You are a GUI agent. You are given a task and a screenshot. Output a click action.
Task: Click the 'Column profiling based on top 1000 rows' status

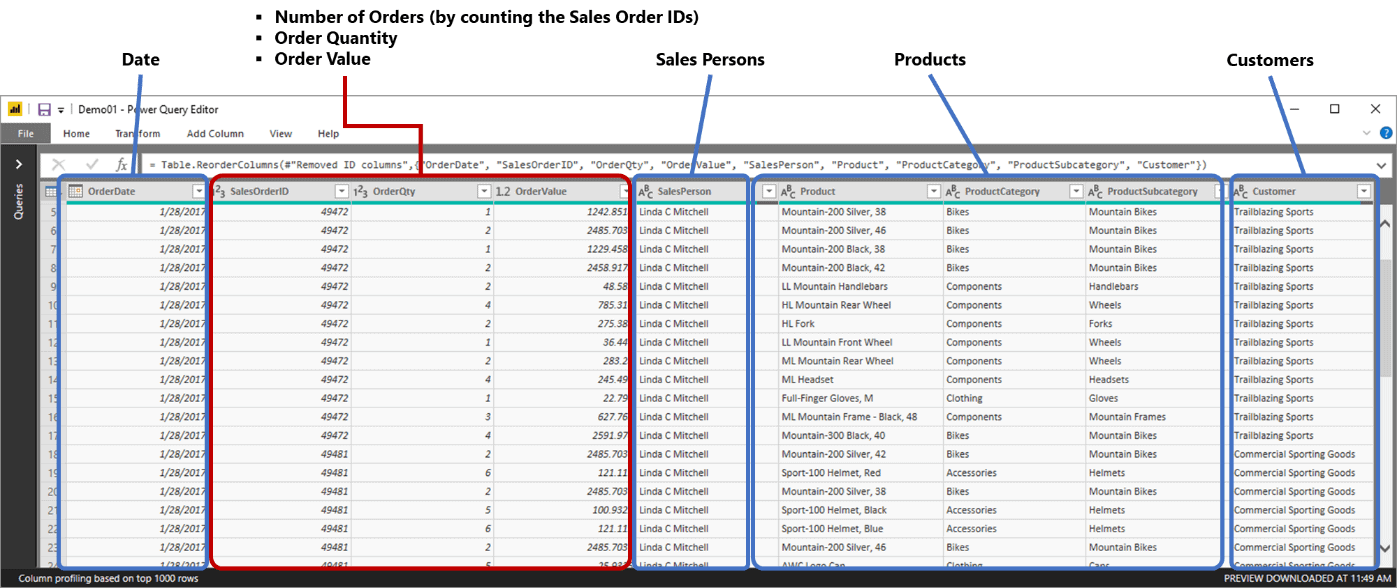108,578
